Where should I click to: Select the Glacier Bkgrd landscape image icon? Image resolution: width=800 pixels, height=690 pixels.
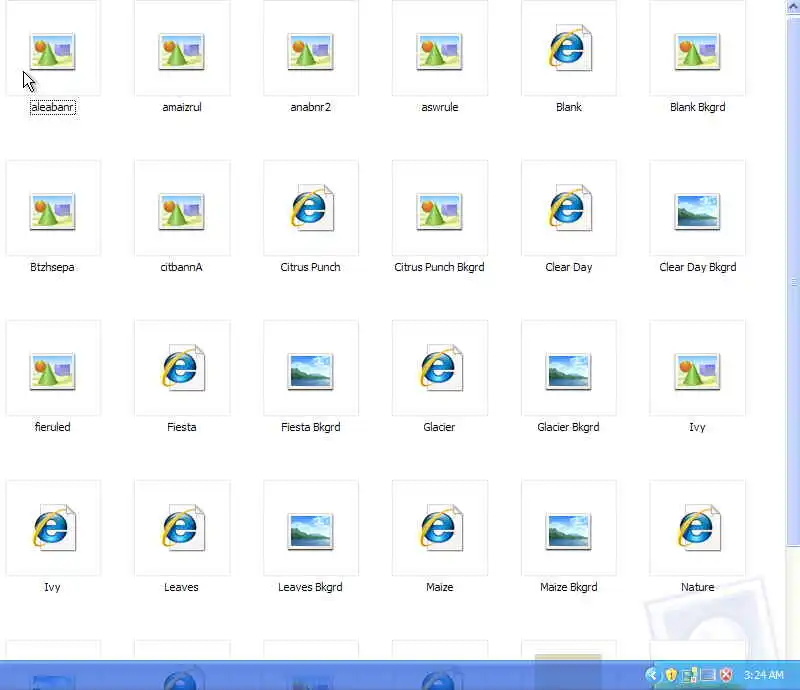[568, 371]
